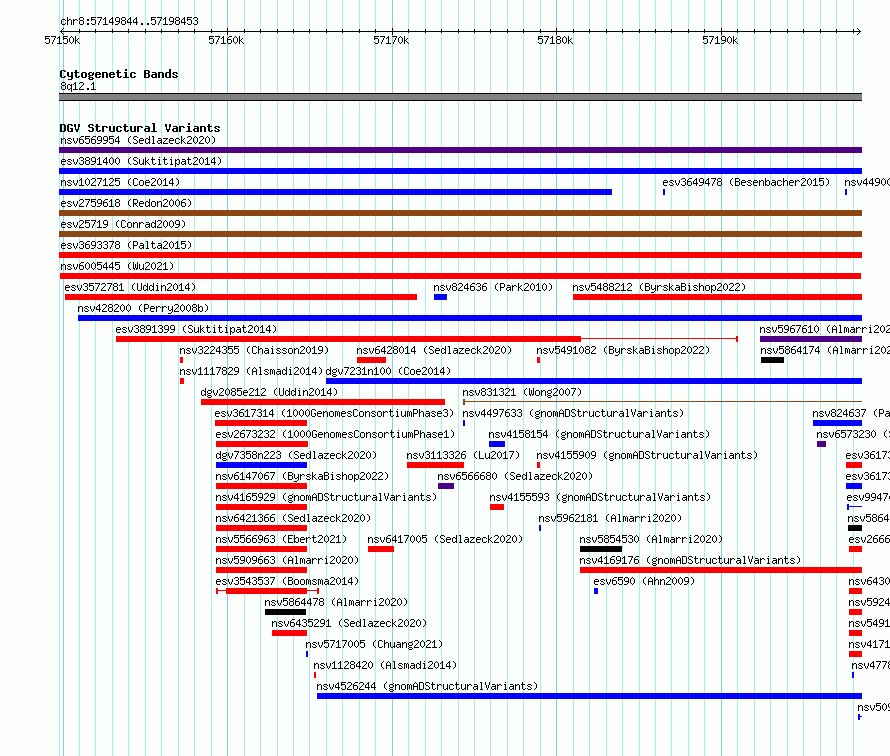Click nsv6435291 (Sedlazeck2020) label
The height and width of the screenshot is (756, 890).
pyautogui.click(x=349, y=623)
